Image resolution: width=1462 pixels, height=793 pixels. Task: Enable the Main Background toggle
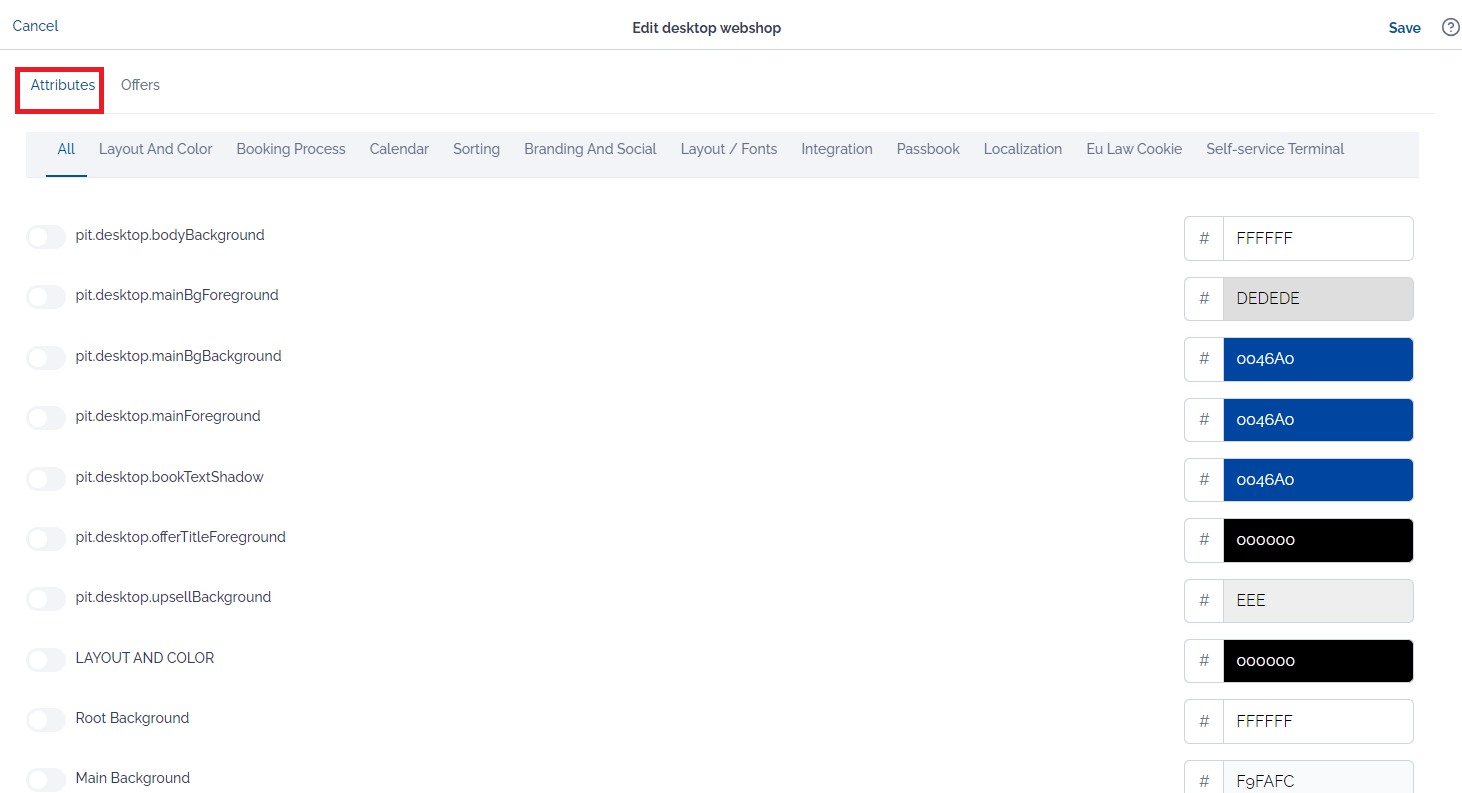(46, 779)
